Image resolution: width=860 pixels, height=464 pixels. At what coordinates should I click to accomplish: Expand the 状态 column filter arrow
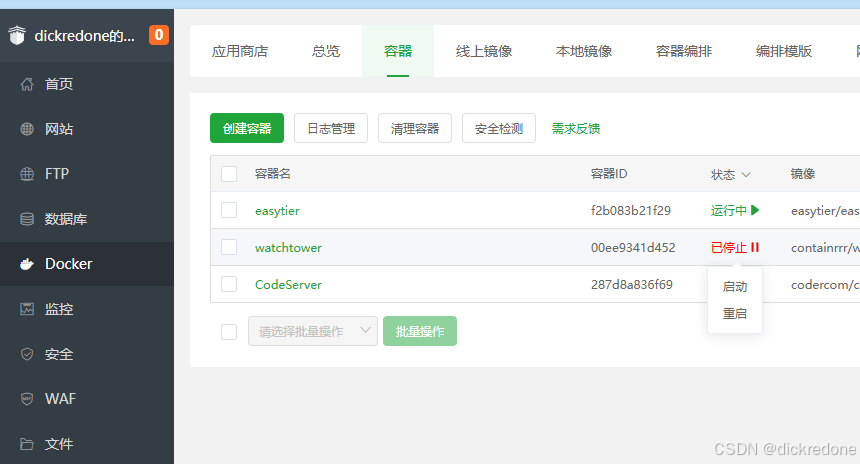coord(746,174)
